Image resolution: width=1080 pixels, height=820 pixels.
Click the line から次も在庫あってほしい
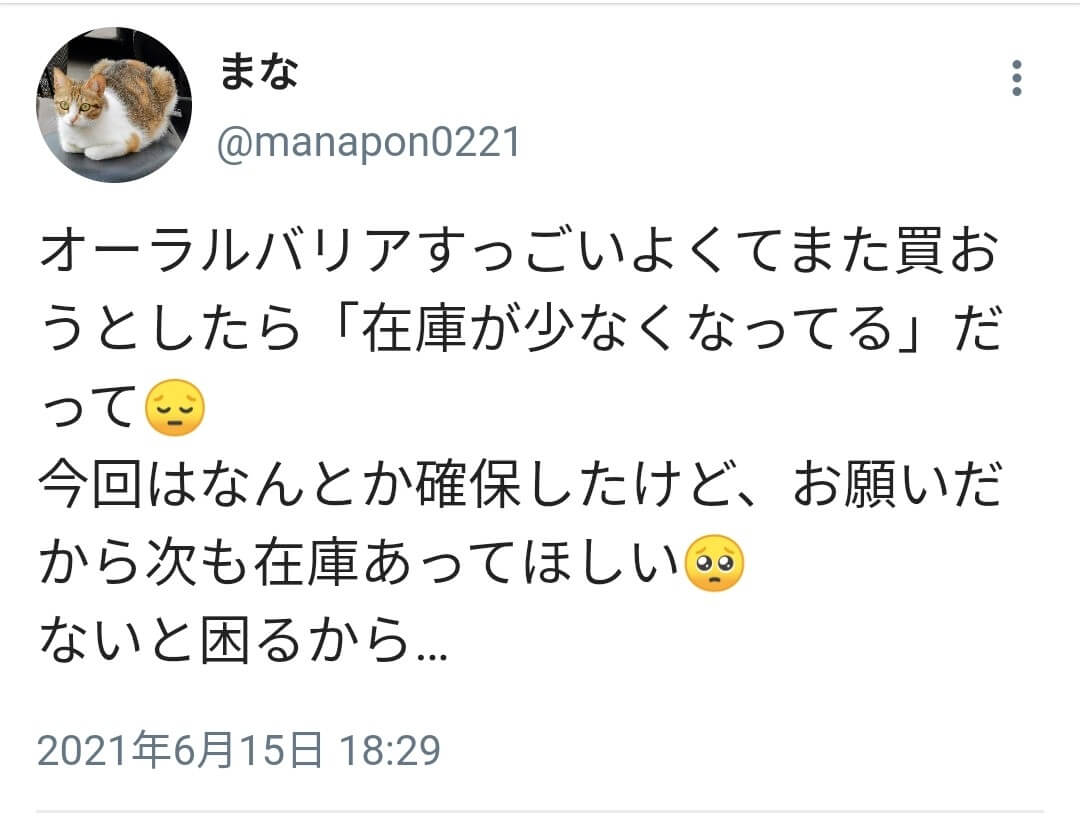(x=359, y=563)
